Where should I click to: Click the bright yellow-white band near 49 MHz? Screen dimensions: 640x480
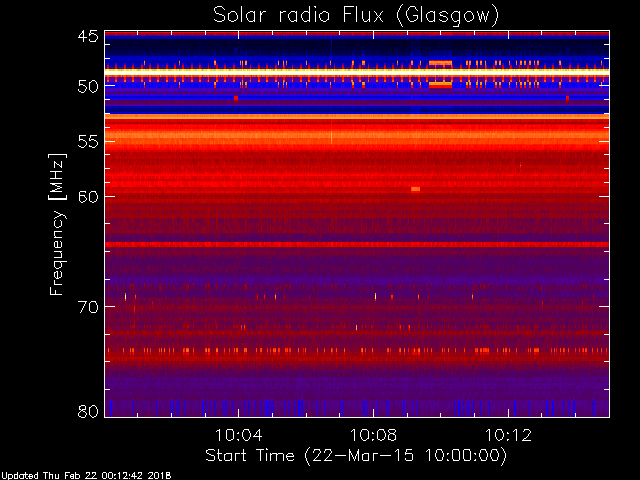357,72
